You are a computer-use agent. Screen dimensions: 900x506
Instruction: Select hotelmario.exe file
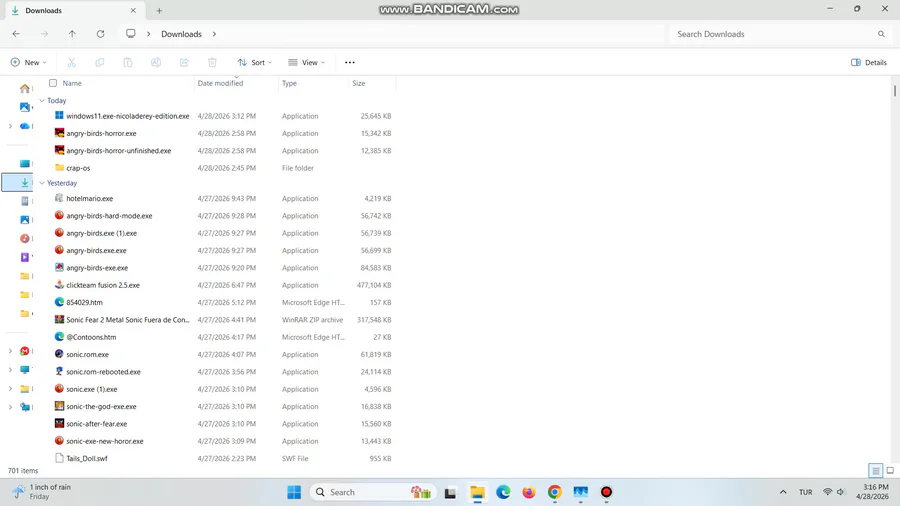[x=90, y=198]
